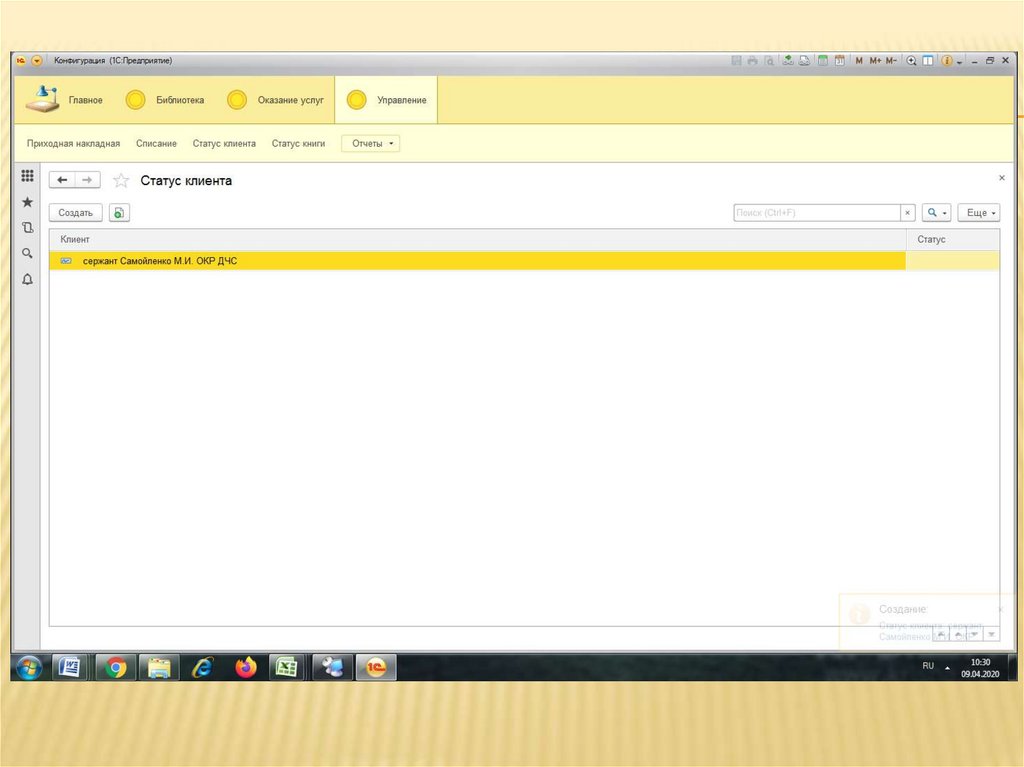Open Excel from the taskbar
The image size is (1024, 767).
287,667
